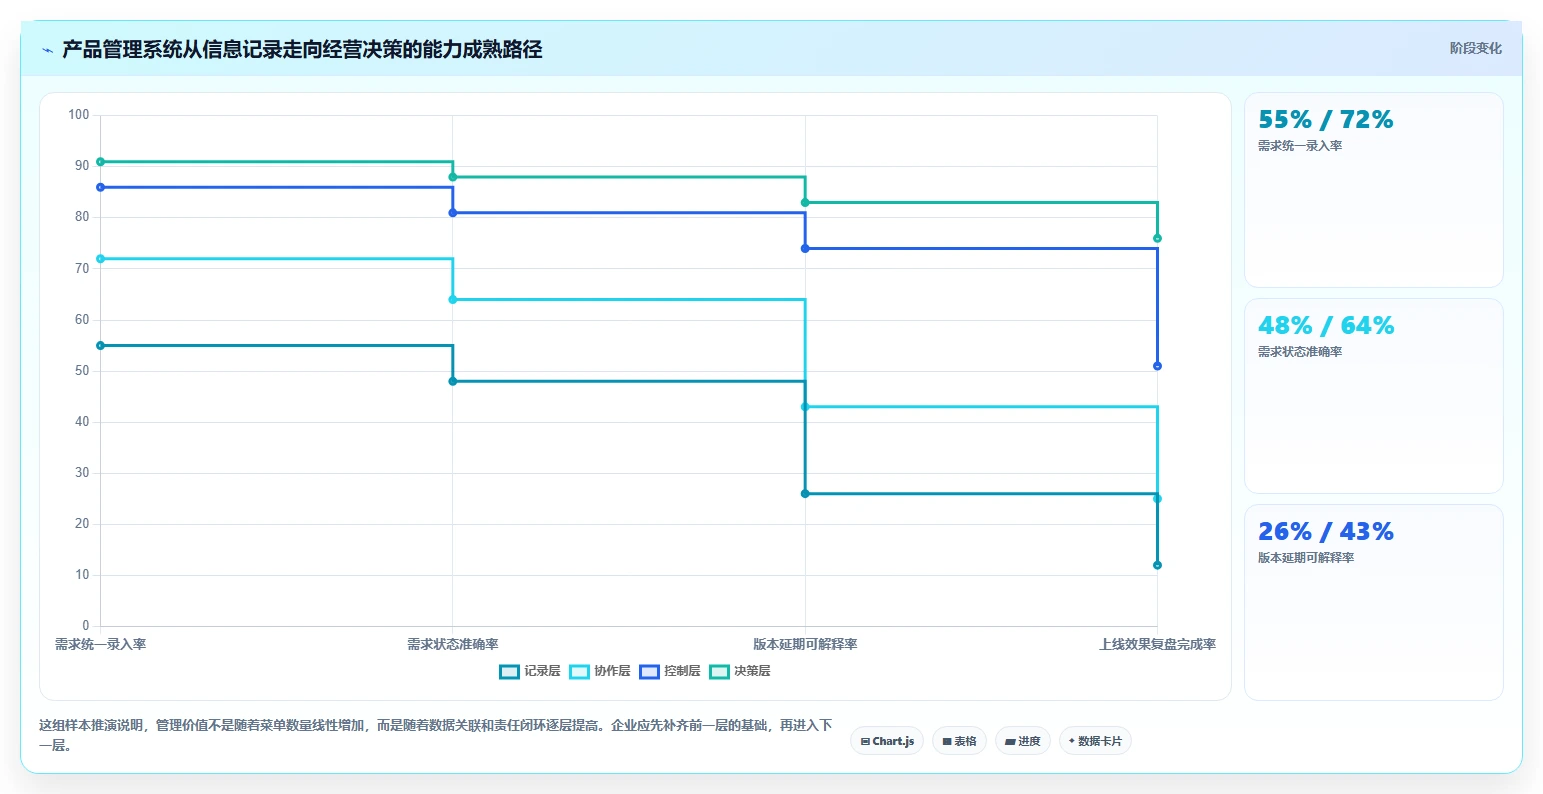
Task: Click the Chart.js tag
Action: [887, 741]
